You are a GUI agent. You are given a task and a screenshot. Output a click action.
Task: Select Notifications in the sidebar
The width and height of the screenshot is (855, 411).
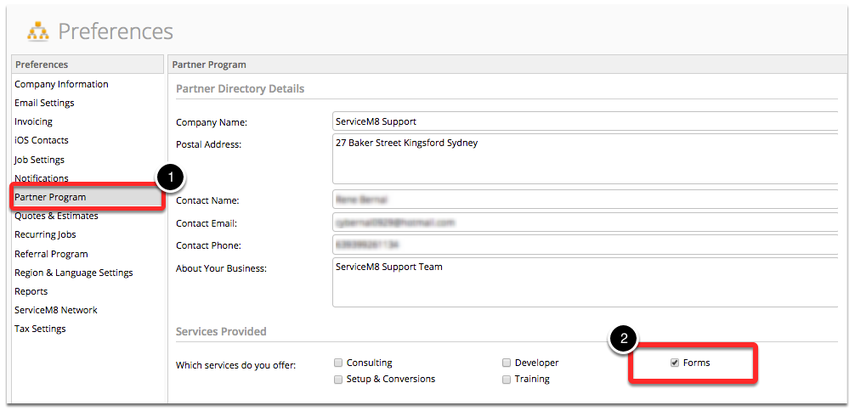41,178
